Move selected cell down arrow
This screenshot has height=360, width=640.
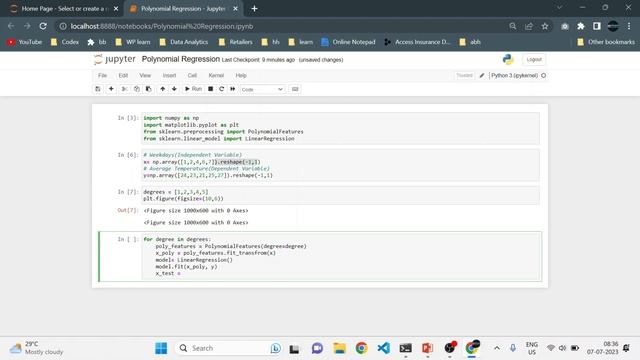pyautogui.click(x=174, y=89)
